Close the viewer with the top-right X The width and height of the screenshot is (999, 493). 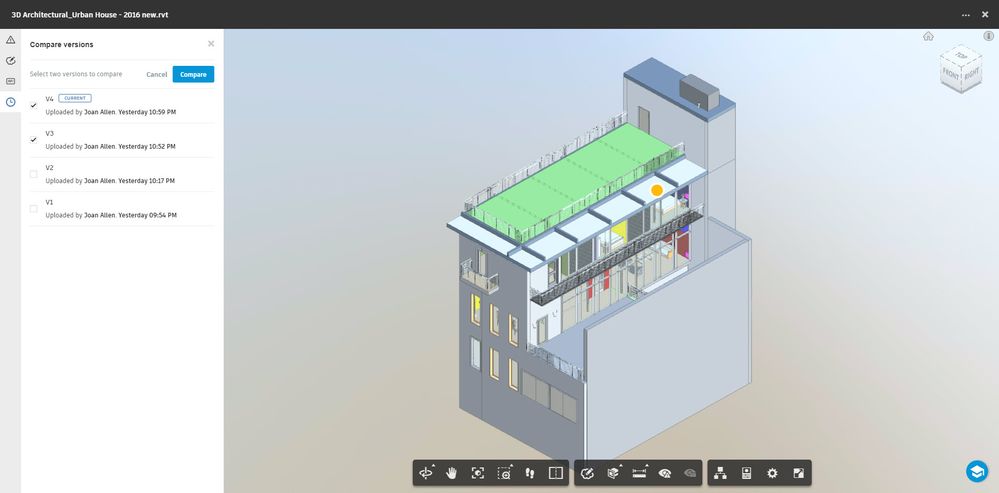pyautogui.click(x=985, y=15)
